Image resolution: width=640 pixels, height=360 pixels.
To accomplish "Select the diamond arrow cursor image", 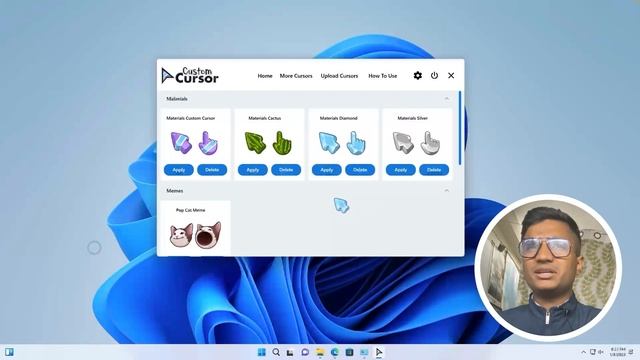I will [329, 143].
